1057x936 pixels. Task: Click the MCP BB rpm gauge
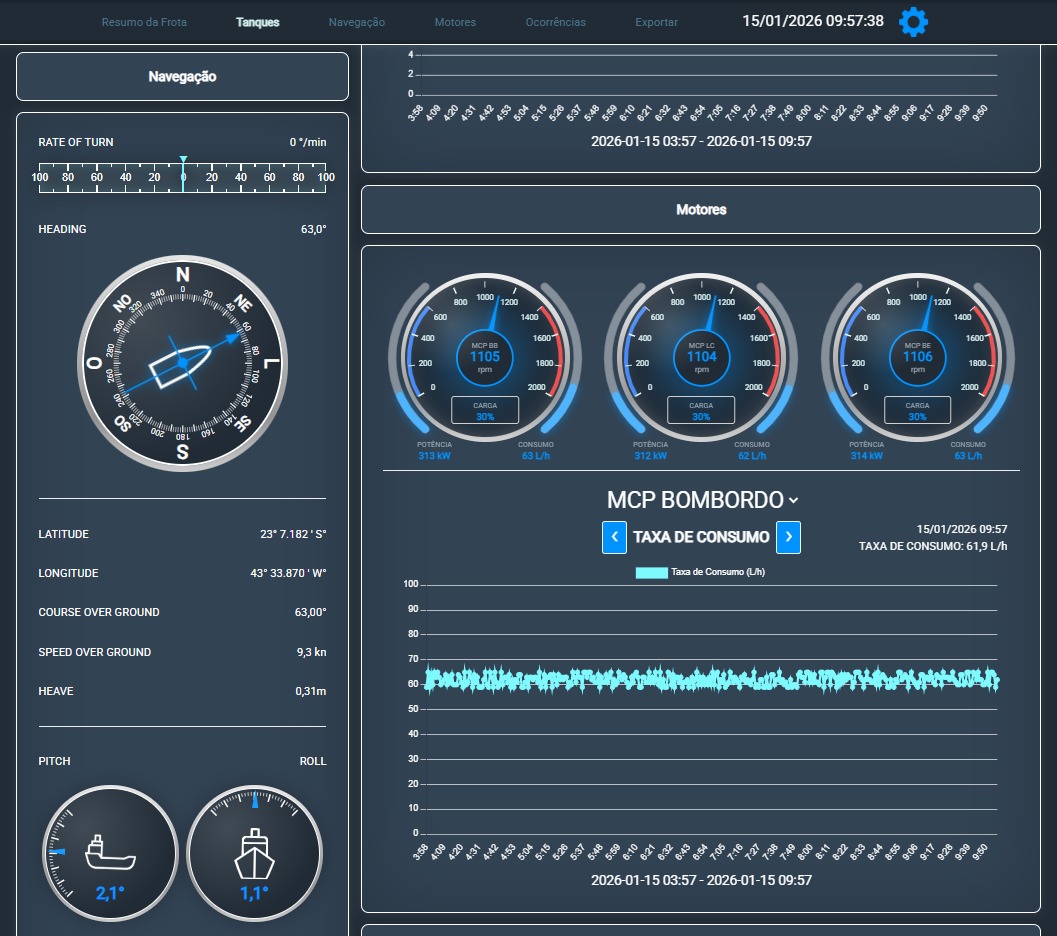(485, 356)
